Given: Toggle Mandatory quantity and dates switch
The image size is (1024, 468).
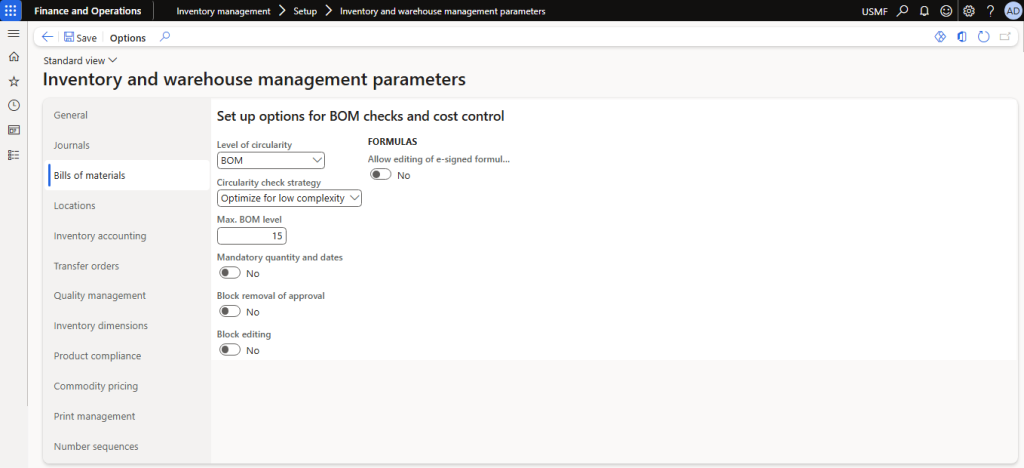Looking at the screenshot, I should pos(229,273).
